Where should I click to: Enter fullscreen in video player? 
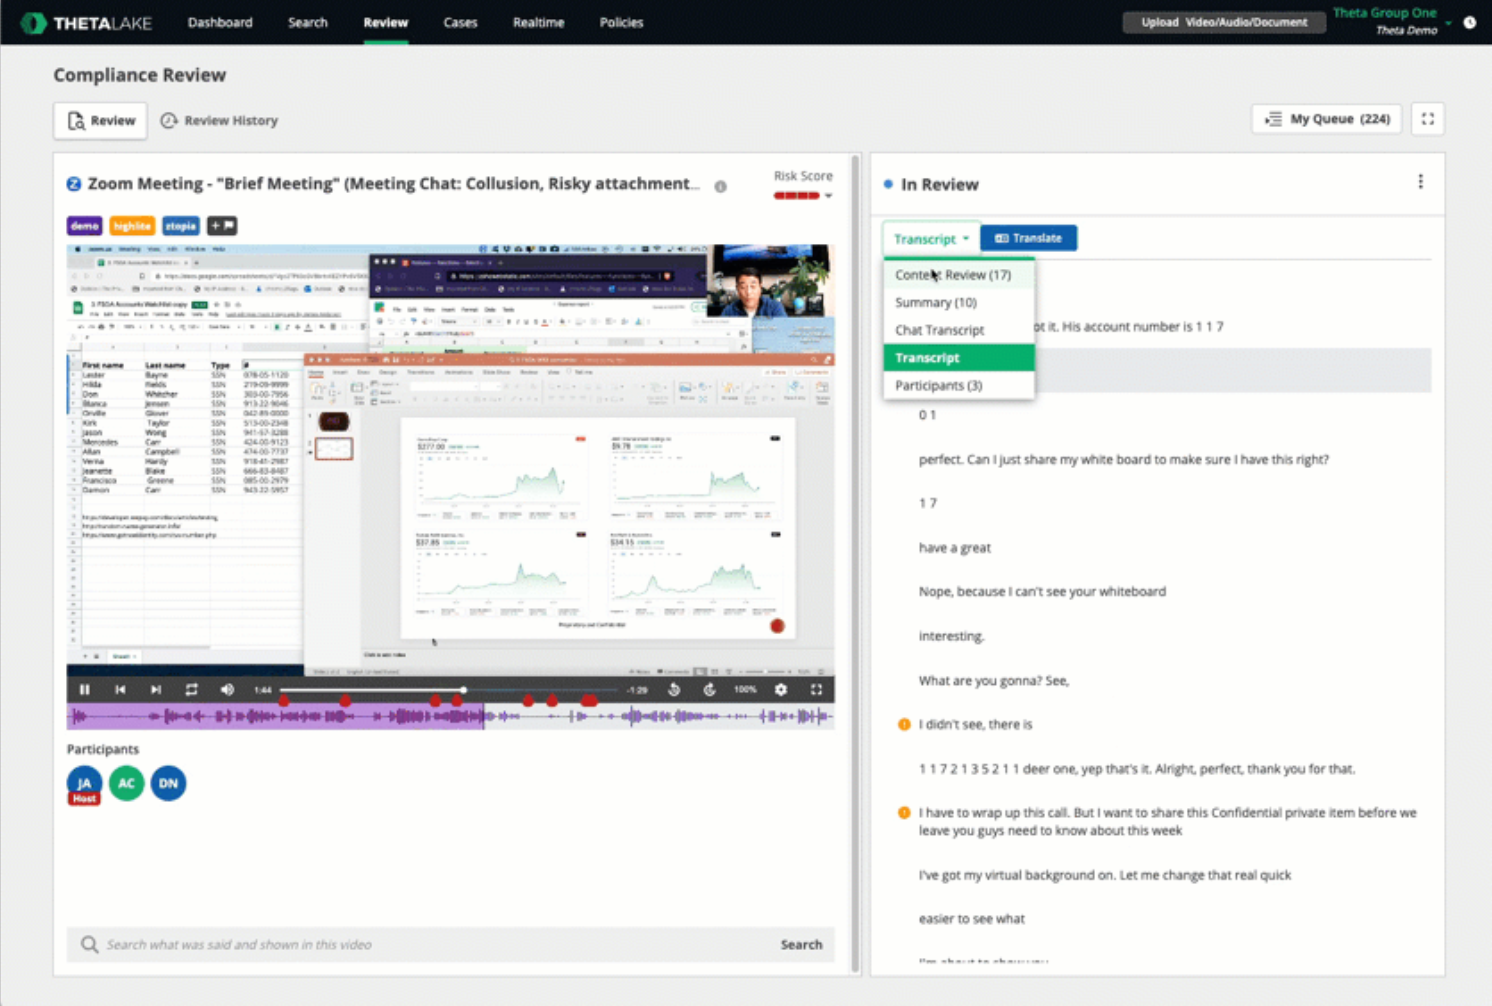tap(816, 689)
